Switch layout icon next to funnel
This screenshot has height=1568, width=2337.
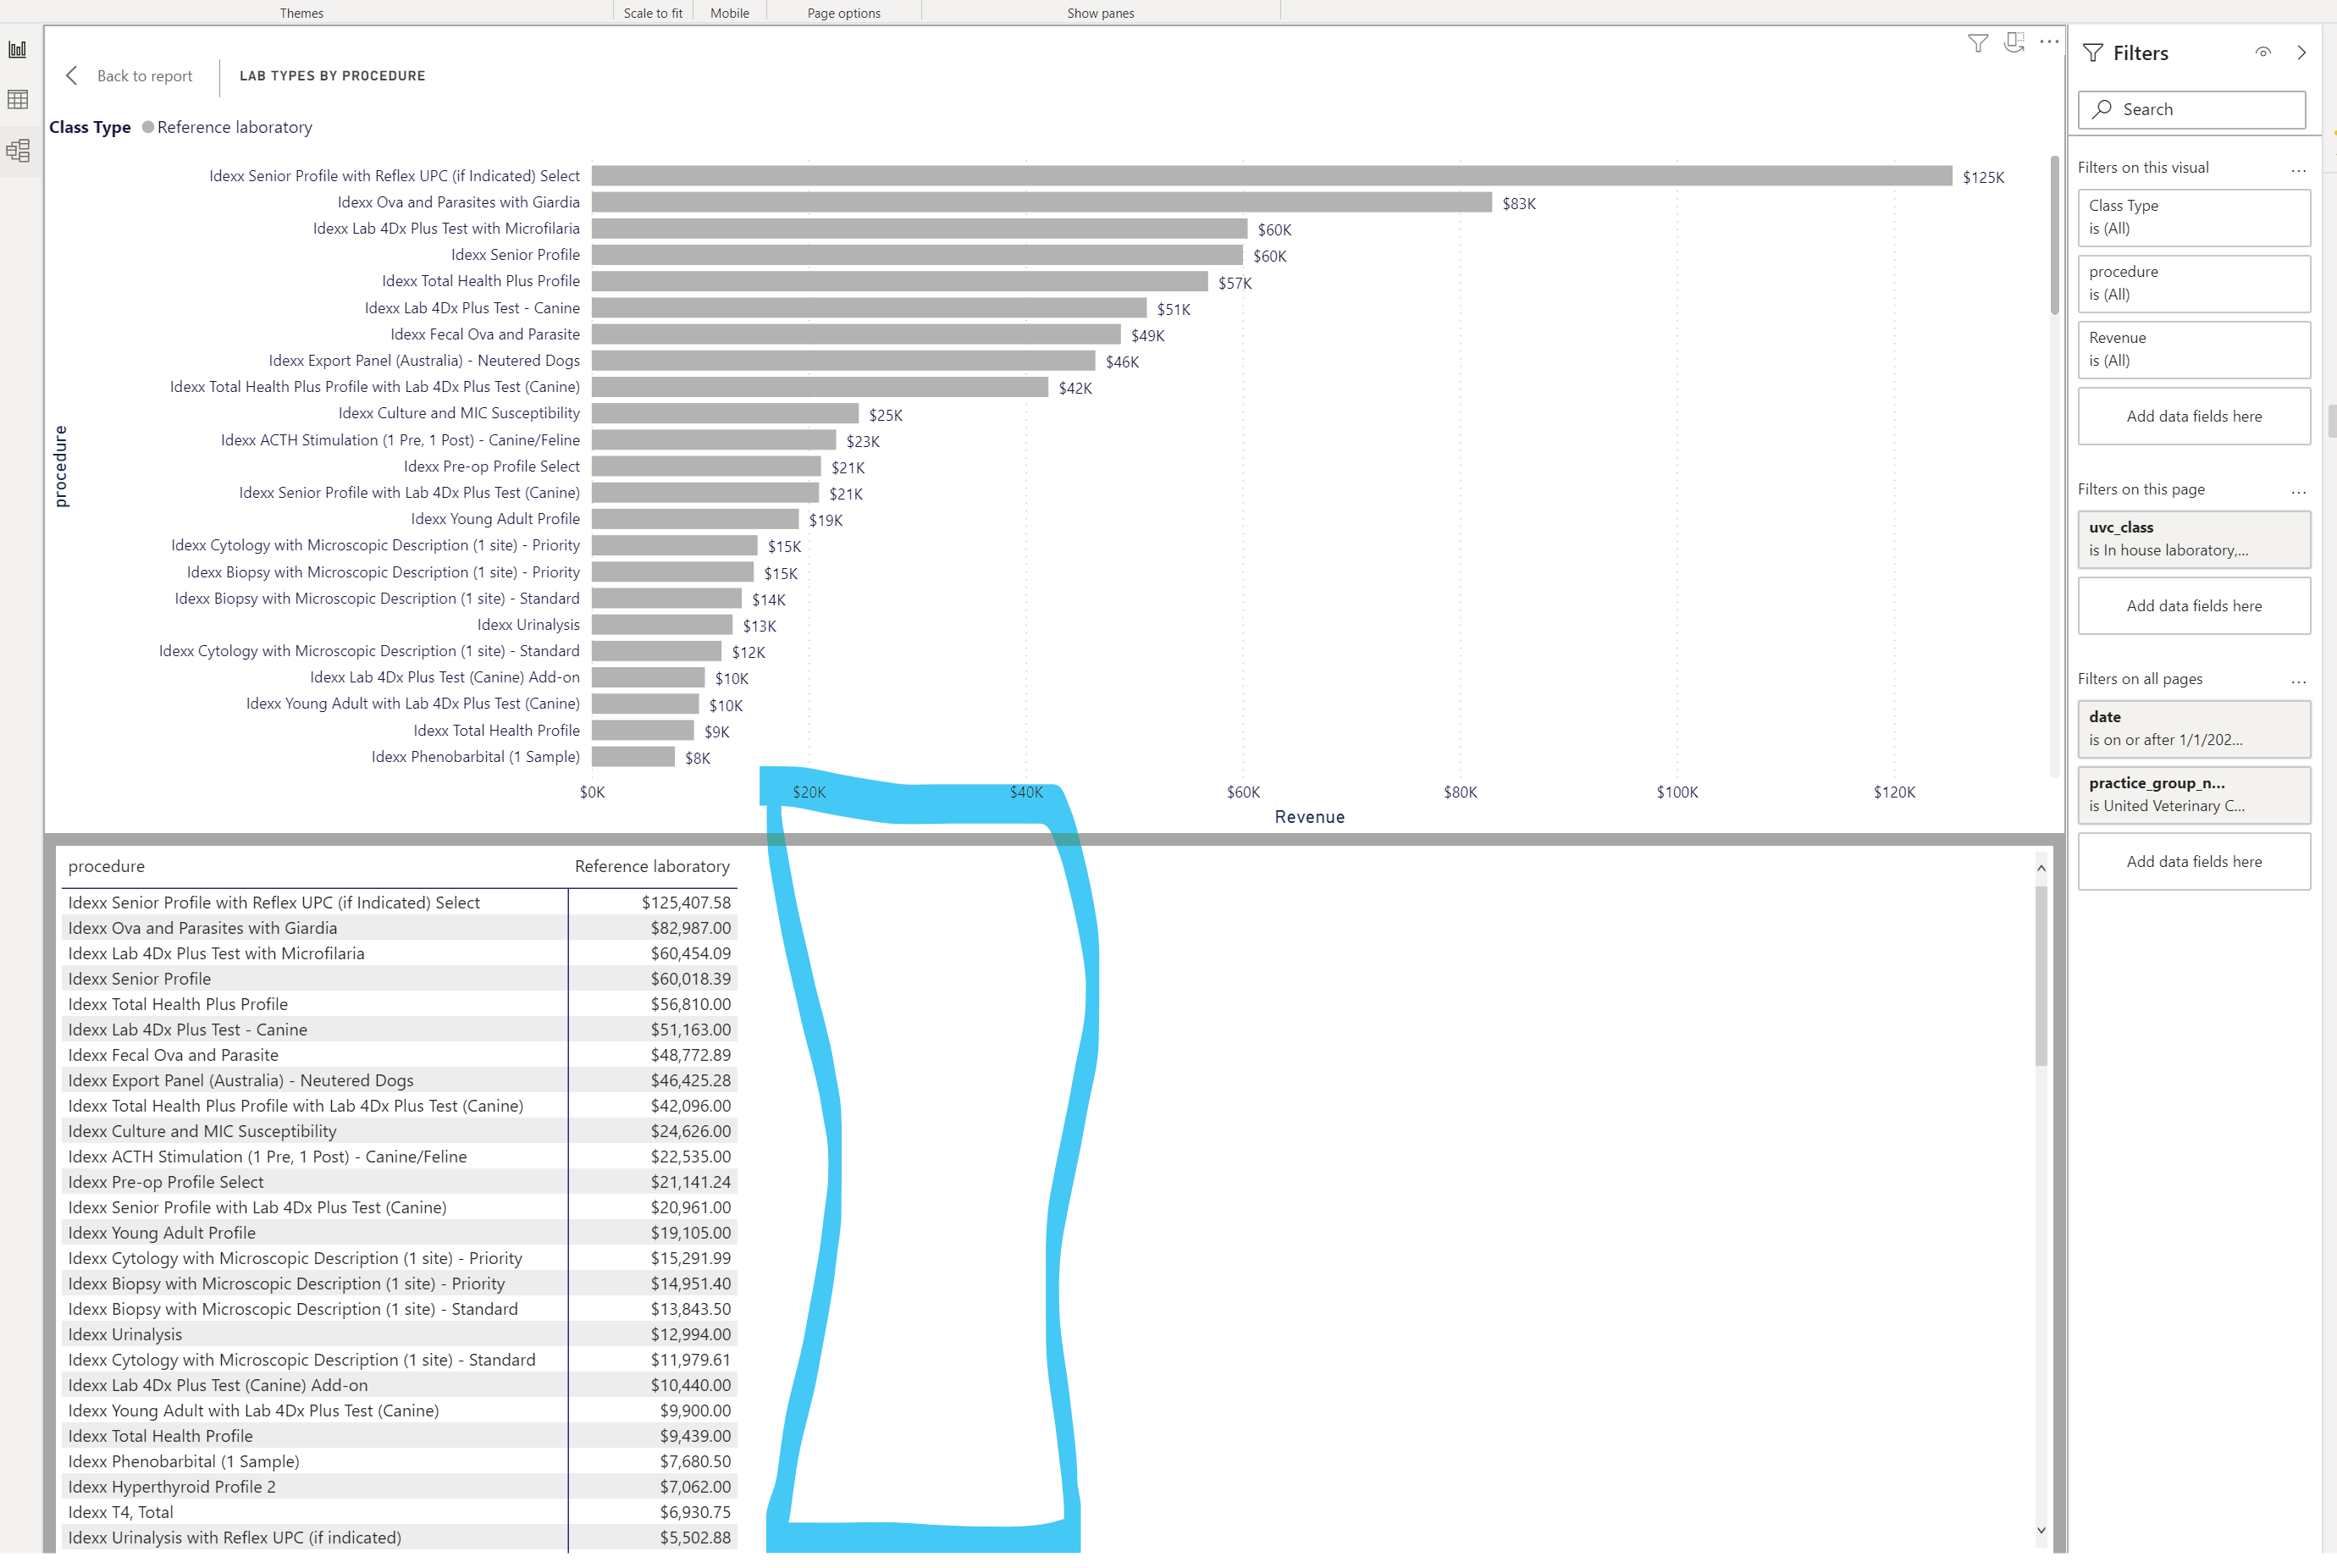2013,43
